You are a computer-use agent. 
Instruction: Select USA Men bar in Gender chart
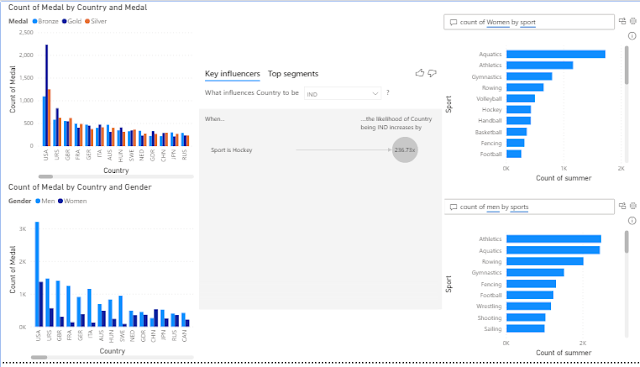[37, 274]
